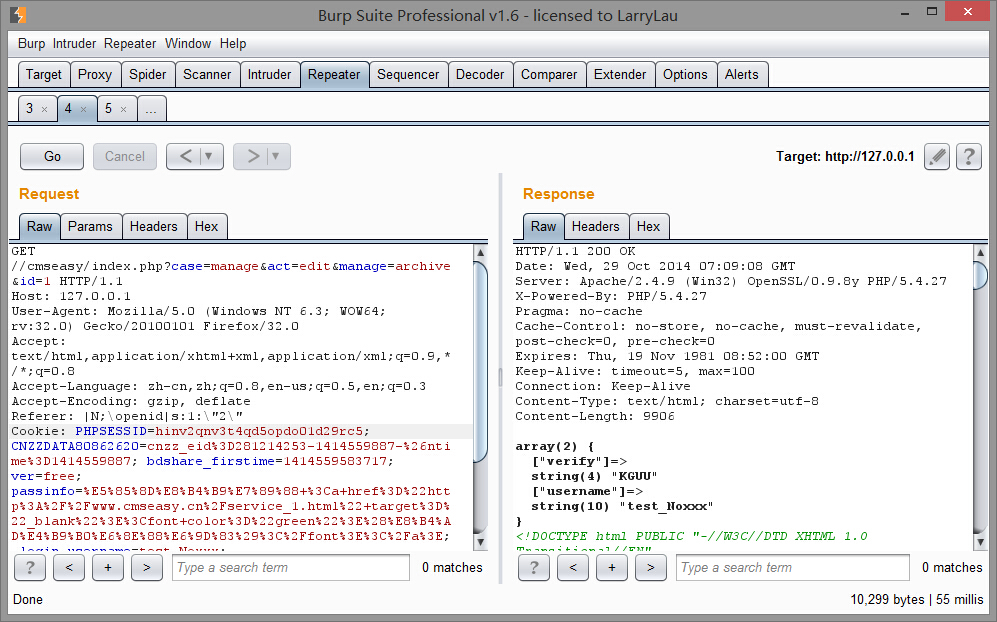Switch to the Proxy tab
Viewport: 997px width, 622px height.
tap(95, 74)
